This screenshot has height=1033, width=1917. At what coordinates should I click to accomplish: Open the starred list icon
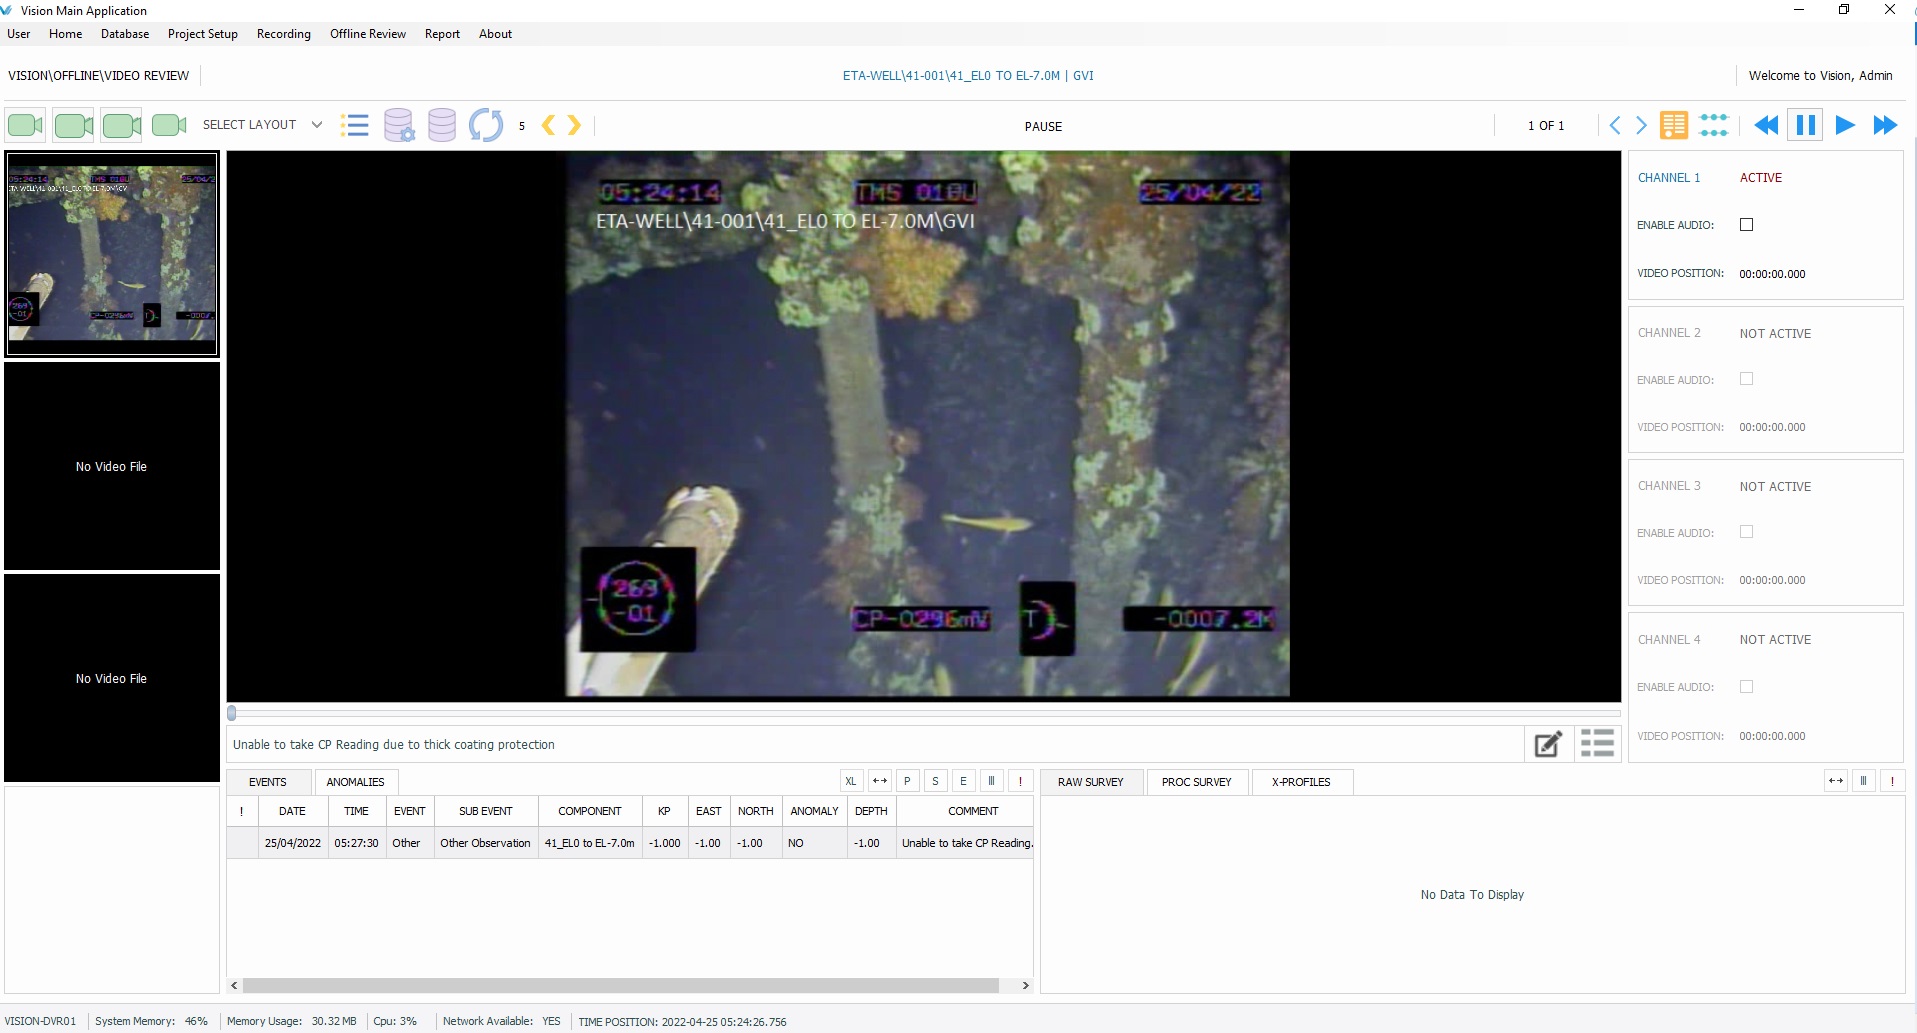(354, 125)
